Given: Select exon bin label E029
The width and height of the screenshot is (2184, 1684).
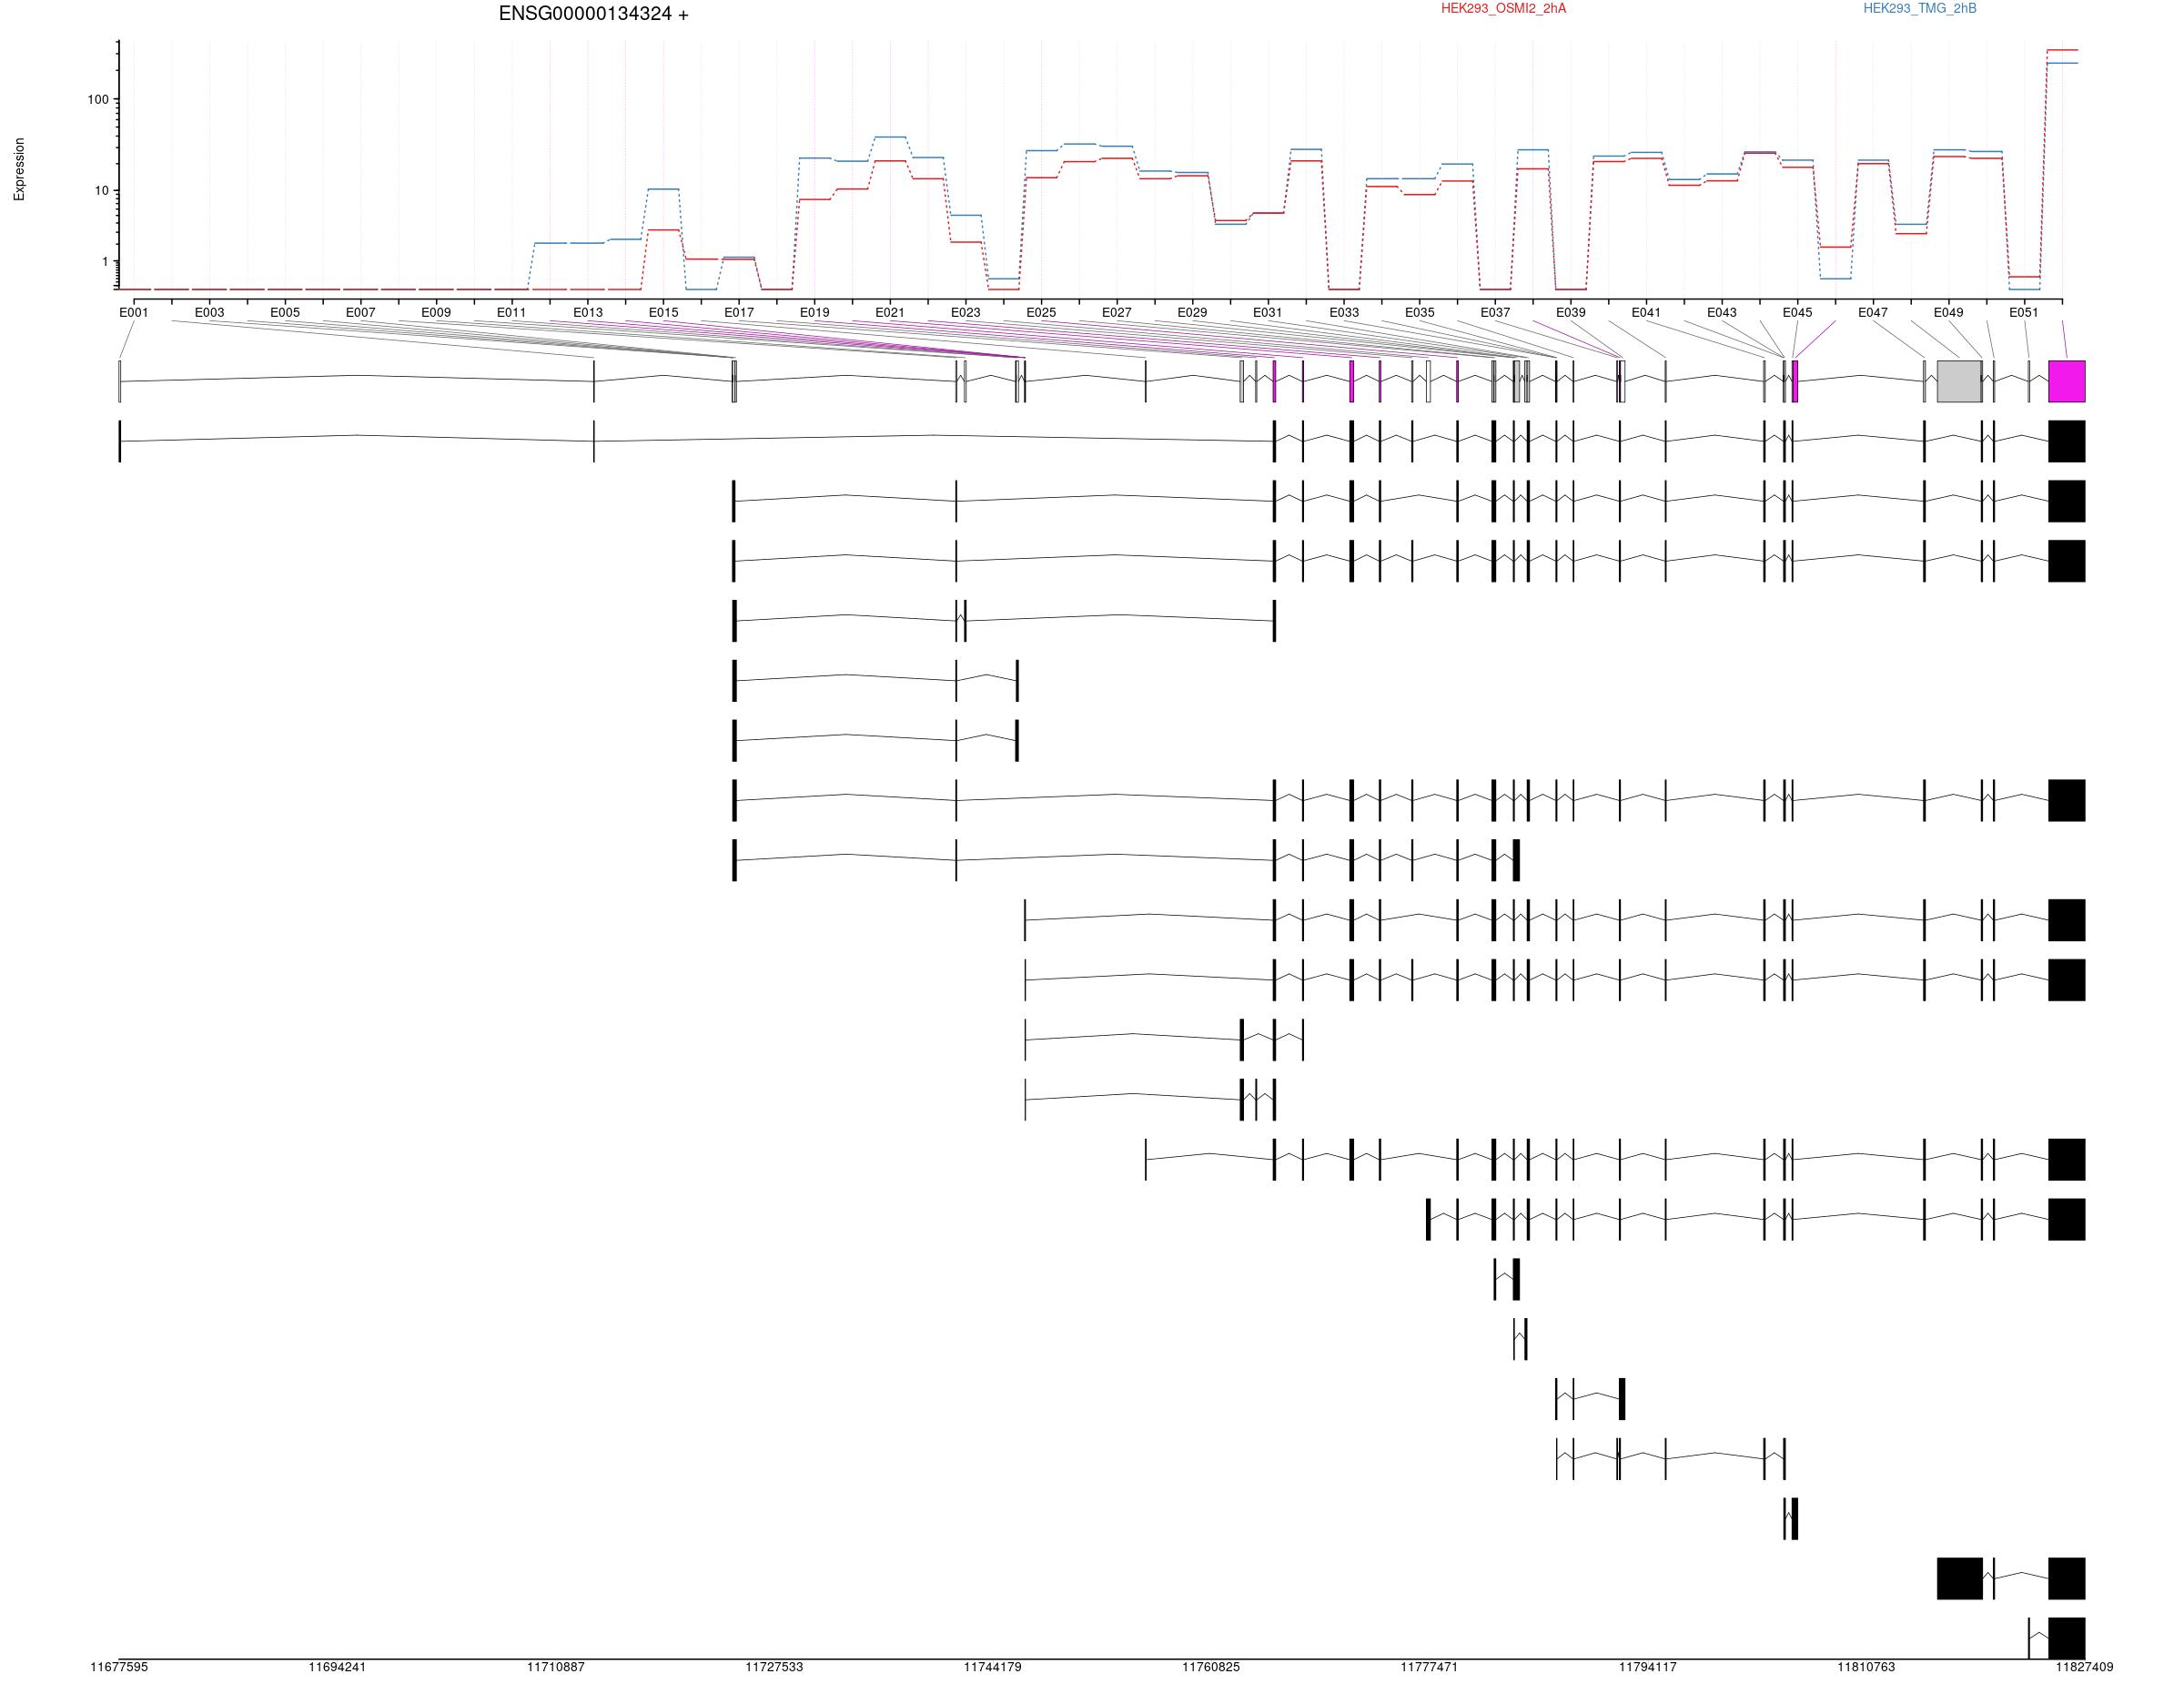Looking at the screenshot, I should 1192,312.
